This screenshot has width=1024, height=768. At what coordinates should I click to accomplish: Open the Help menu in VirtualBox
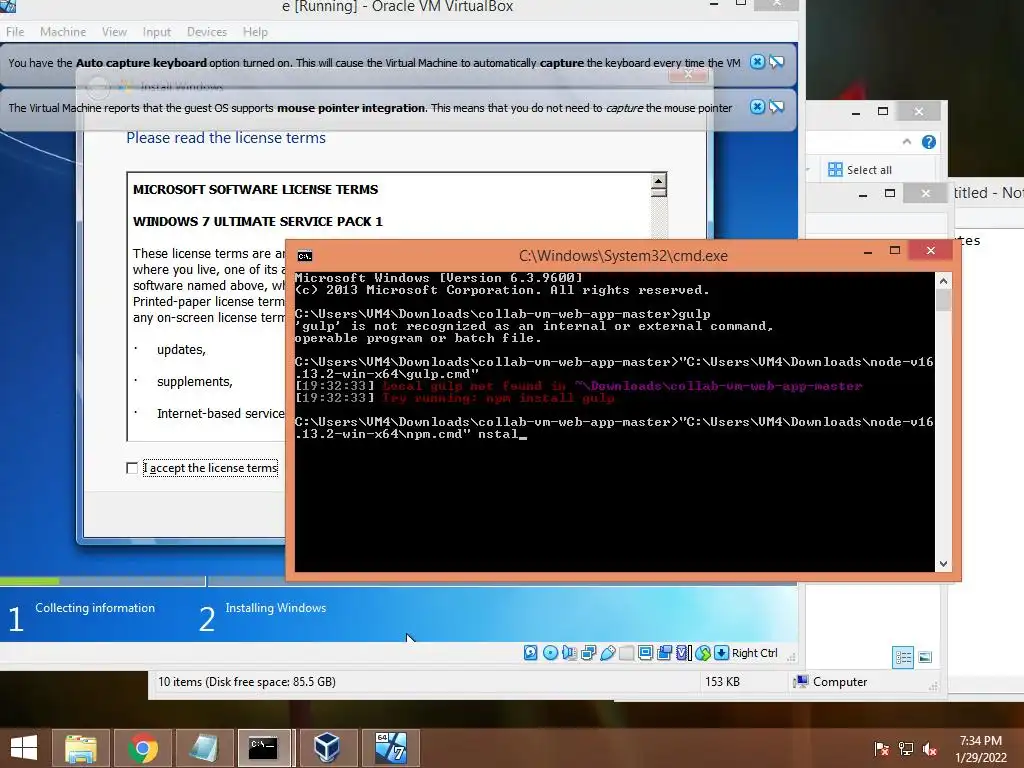tap(255, 31)
